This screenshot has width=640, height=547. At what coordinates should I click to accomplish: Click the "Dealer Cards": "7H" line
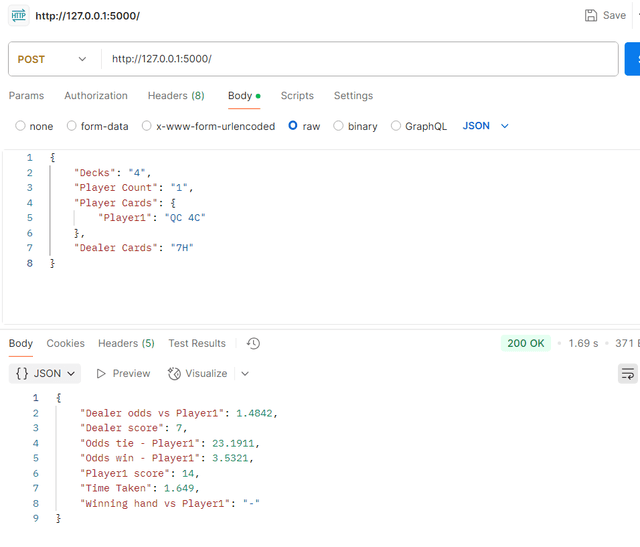(x=133, y=248)
